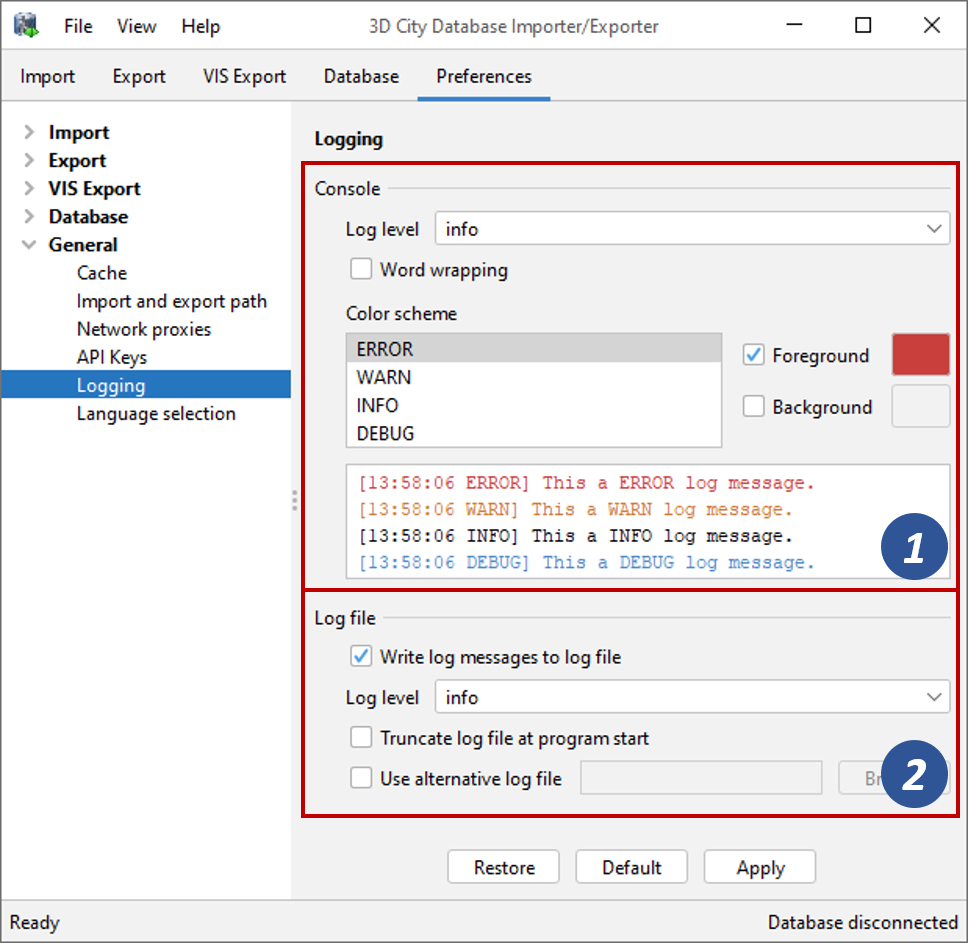Enable Truncate log file at program start
The width and height of the screenshot is (968, 943).
coord(361,737)
